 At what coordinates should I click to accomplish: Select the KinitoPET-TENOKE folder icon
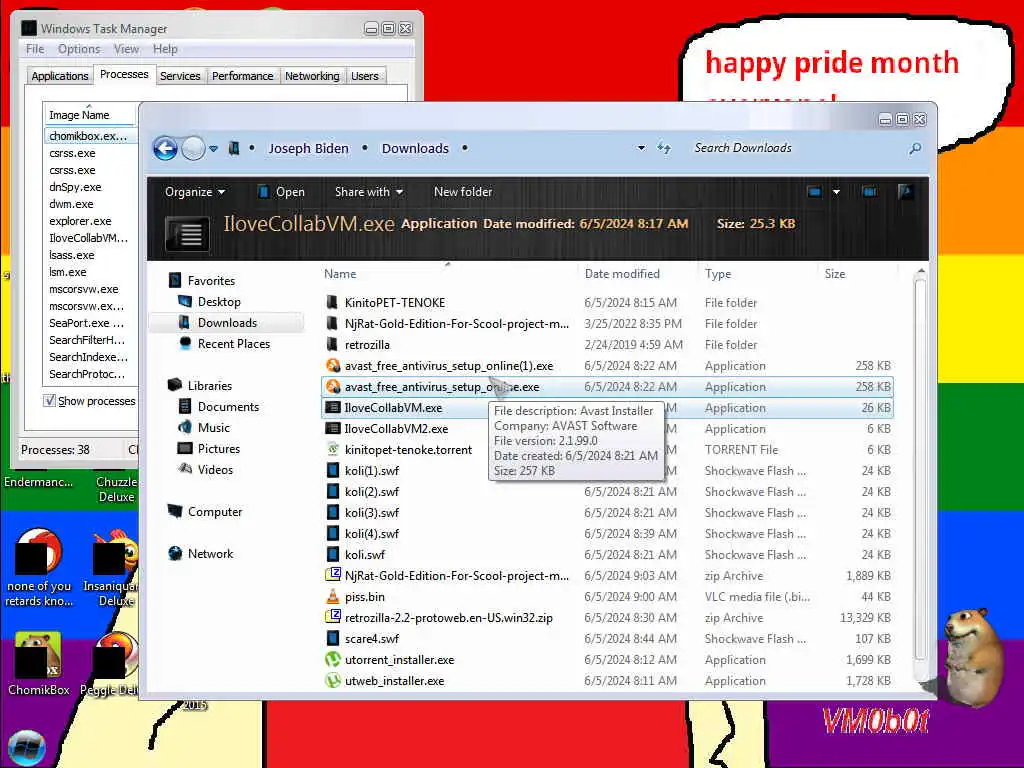(332, 302)
